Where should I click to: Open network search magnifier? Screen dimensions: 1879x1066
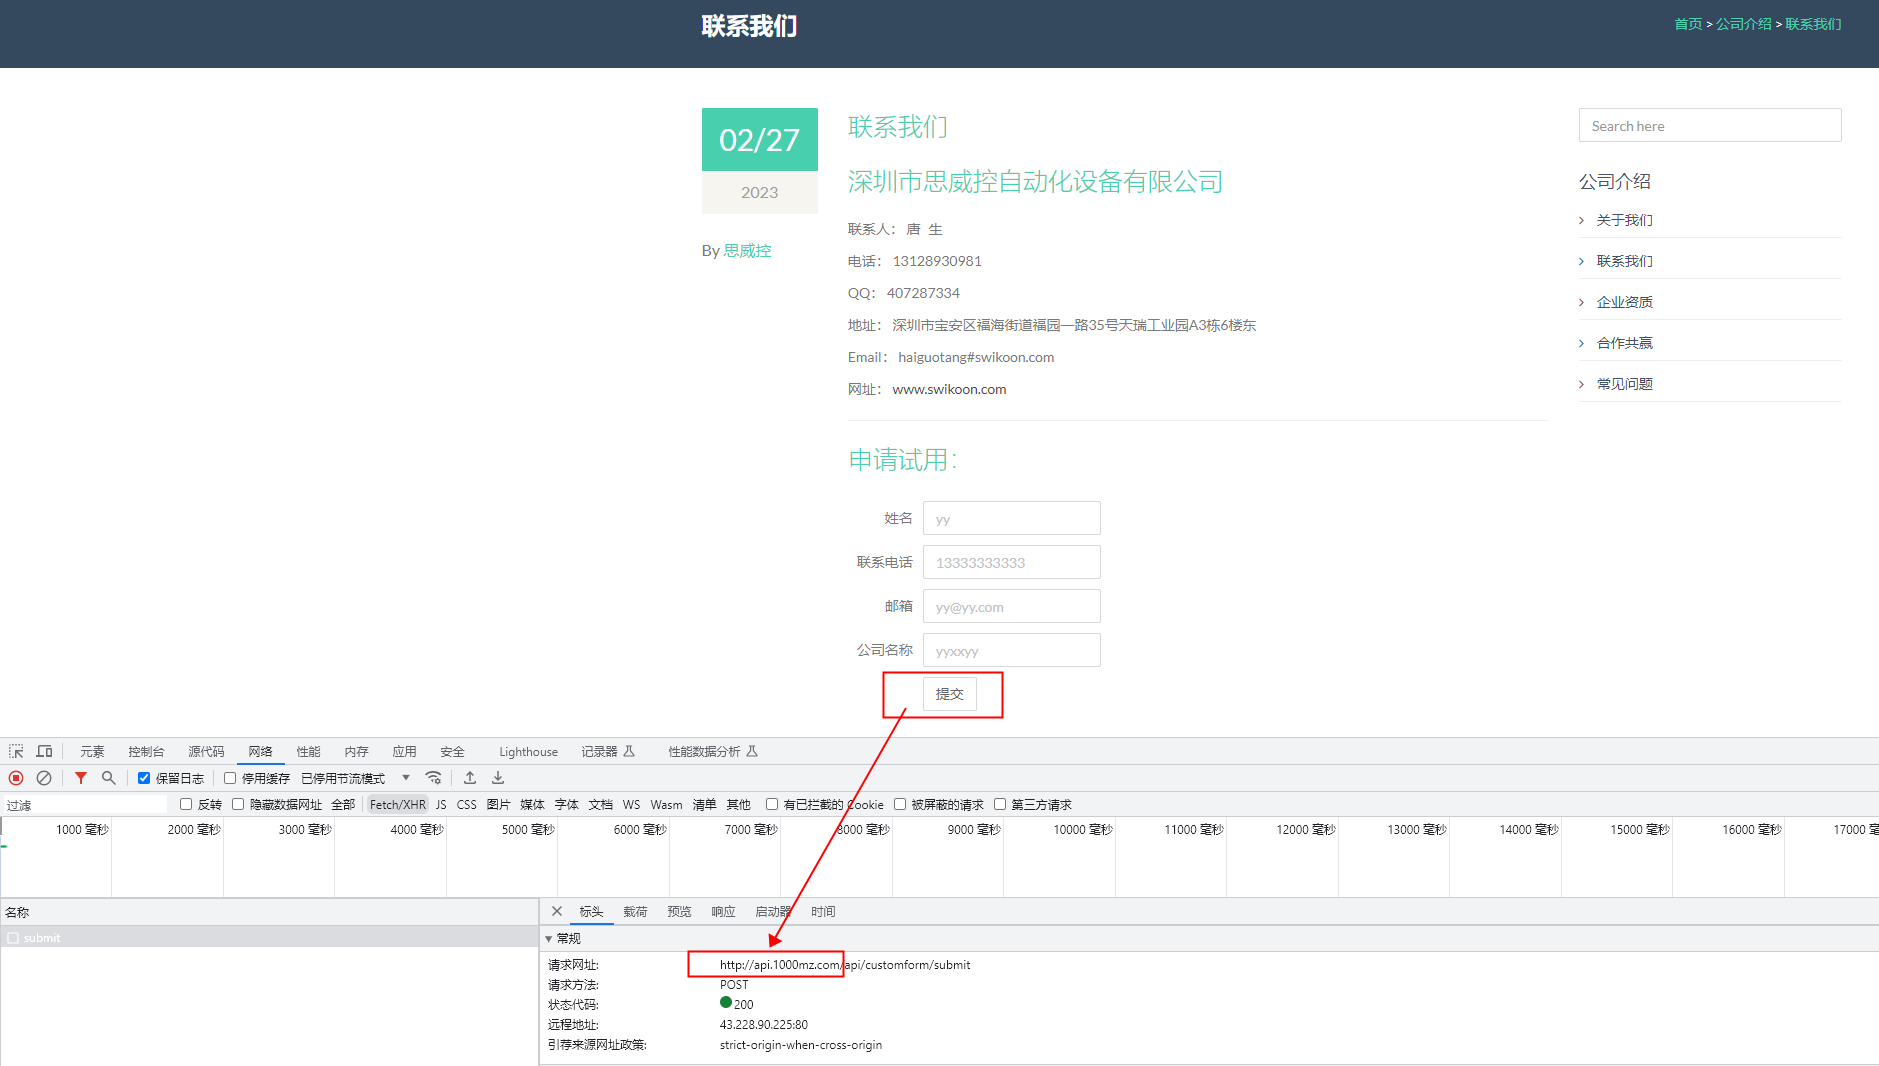(108, 778)
